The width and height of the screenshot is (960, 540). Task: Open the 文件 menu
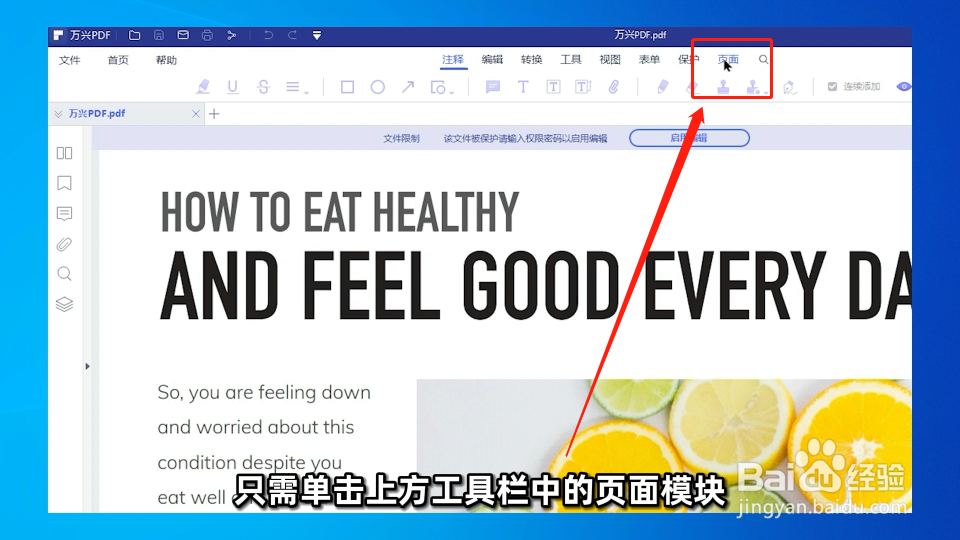[x=70, y=60]
